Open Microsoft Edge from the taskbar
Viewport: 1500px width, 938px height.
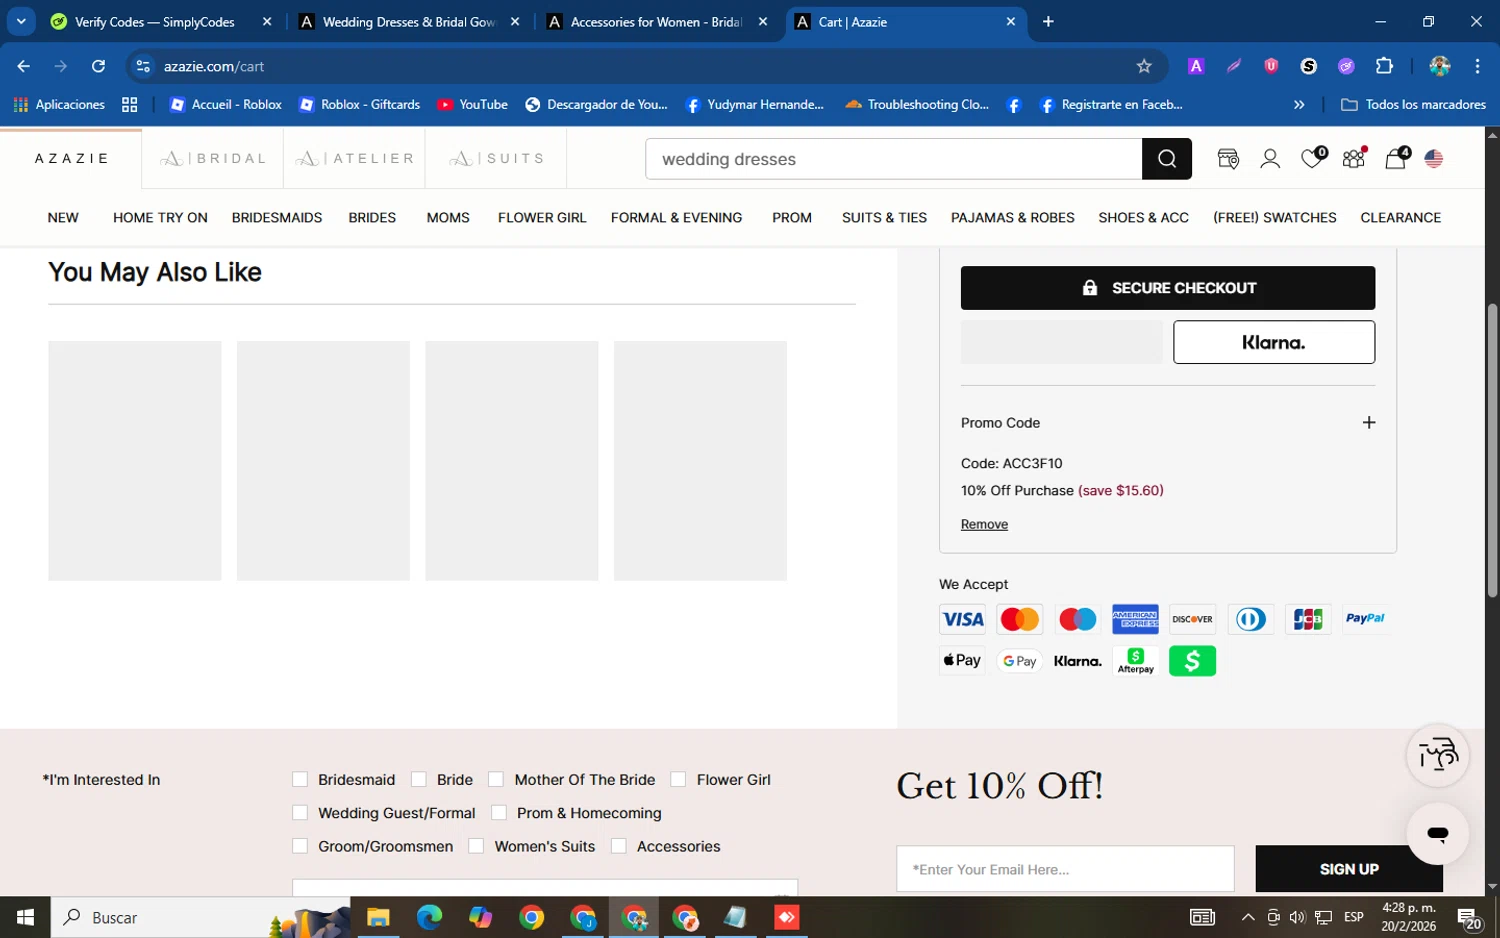point(429,917)
